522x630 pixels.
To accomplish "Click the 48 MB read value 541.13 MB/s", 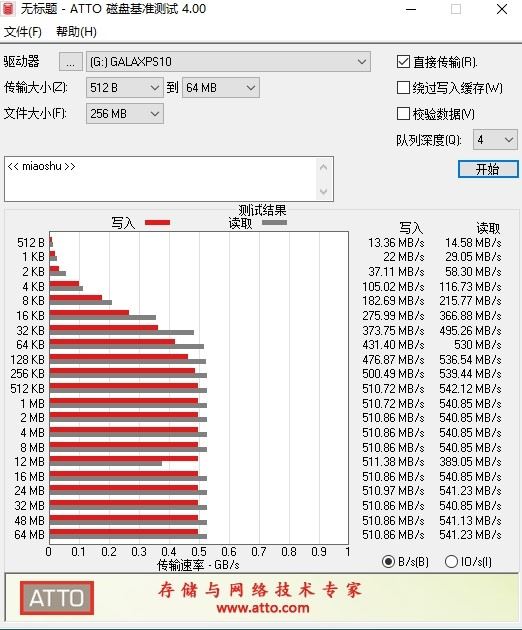I will click(470, 520).
